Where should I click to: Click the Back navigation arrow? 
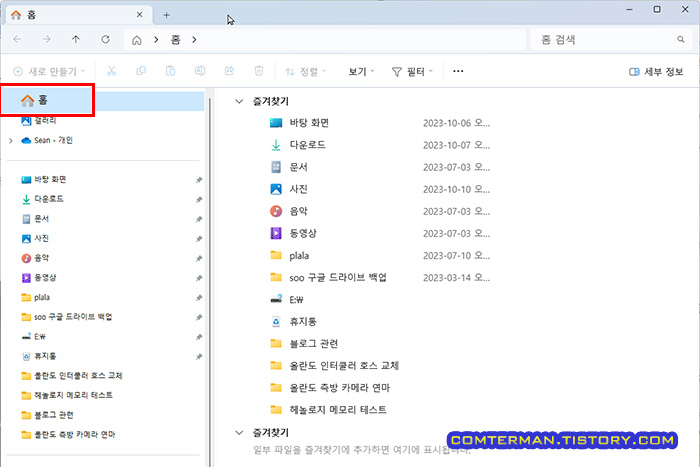pos(17,39)
